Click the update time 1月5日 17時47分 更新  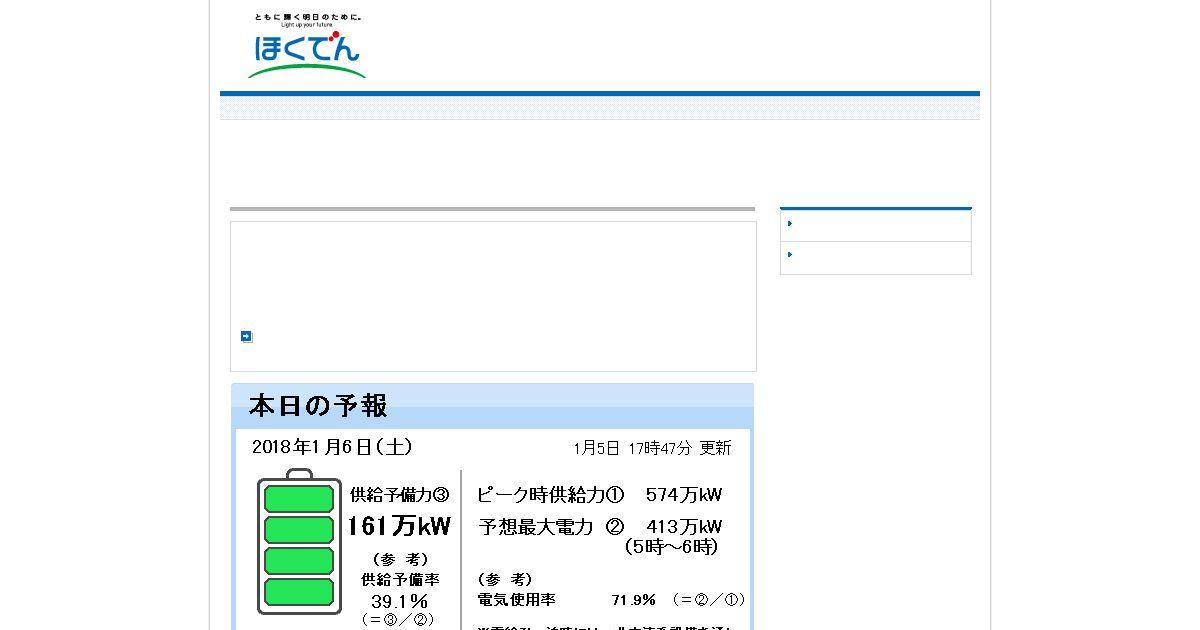[x=652, y=448]
